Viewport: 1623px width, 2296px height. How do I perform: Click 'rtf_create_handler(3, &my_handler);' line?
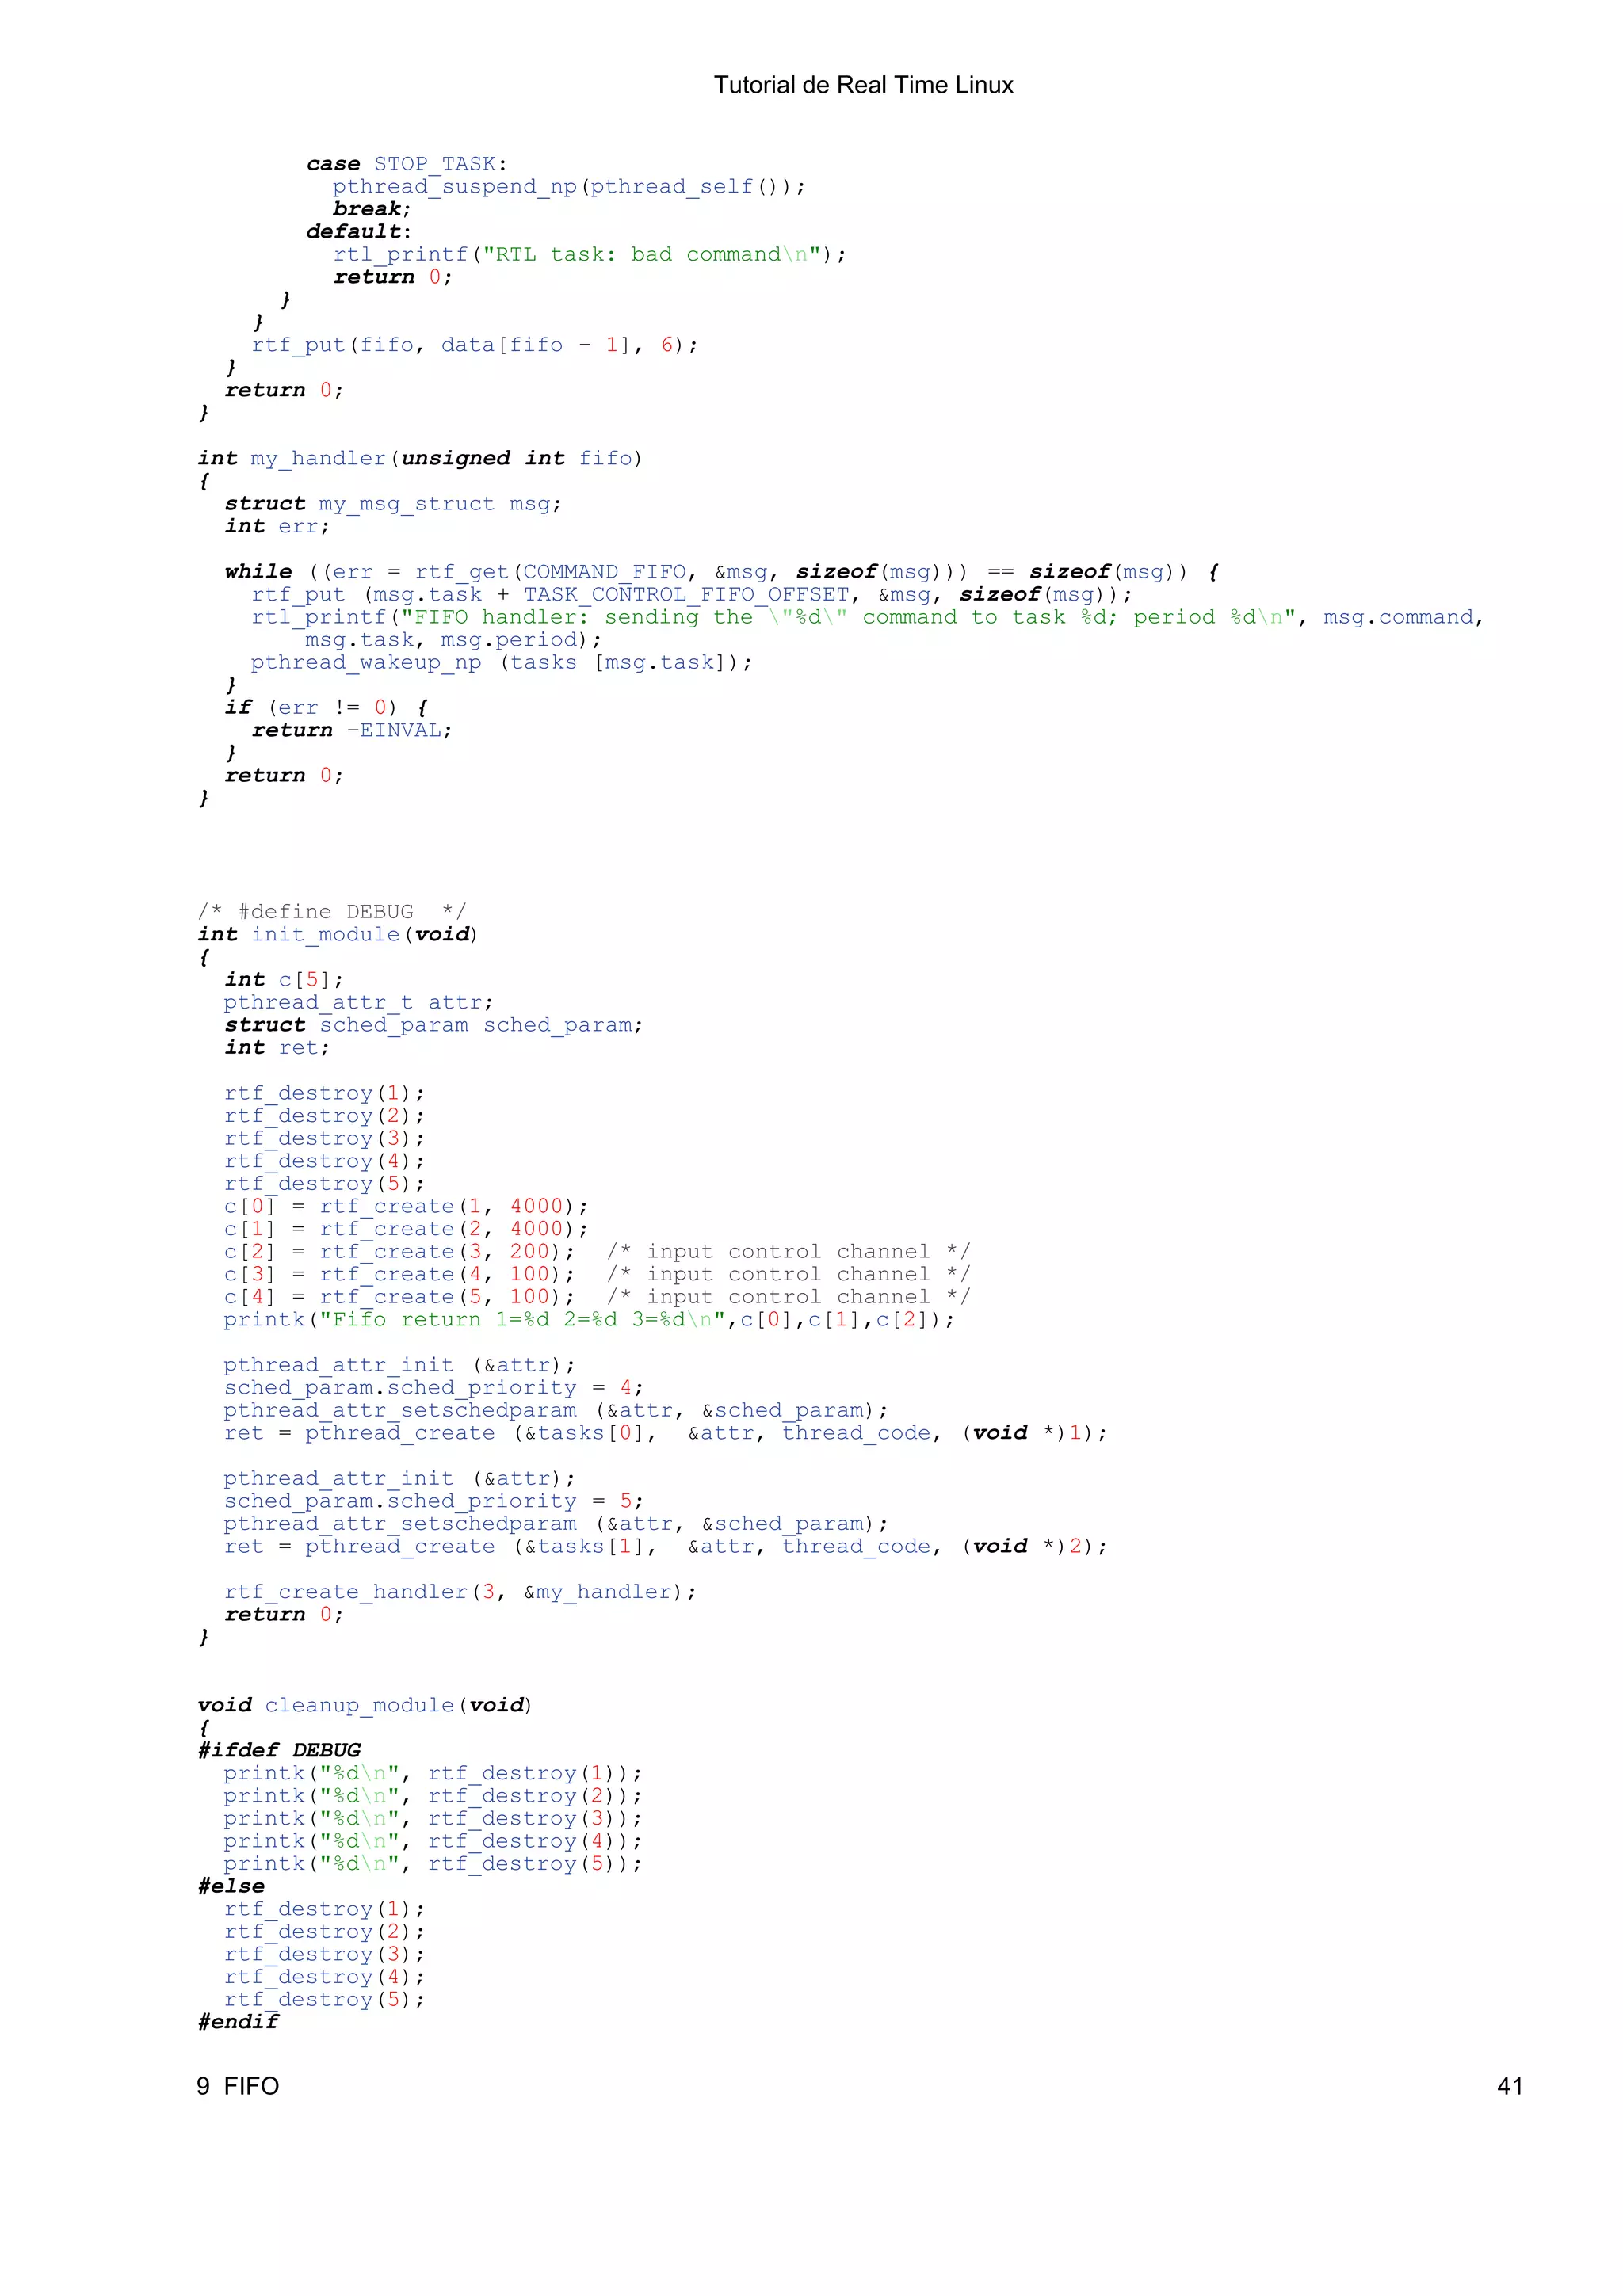[460, 1592]
